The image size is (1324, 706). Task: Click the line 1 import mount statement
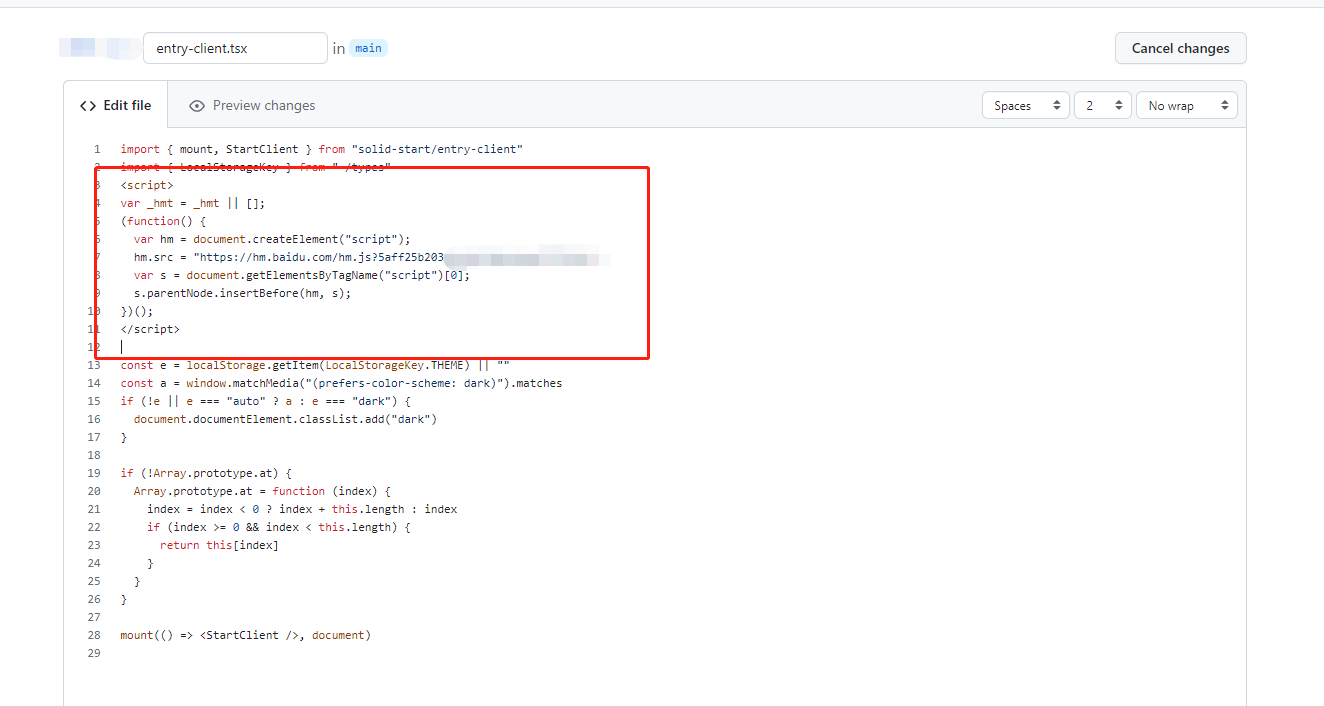point(322,149)
